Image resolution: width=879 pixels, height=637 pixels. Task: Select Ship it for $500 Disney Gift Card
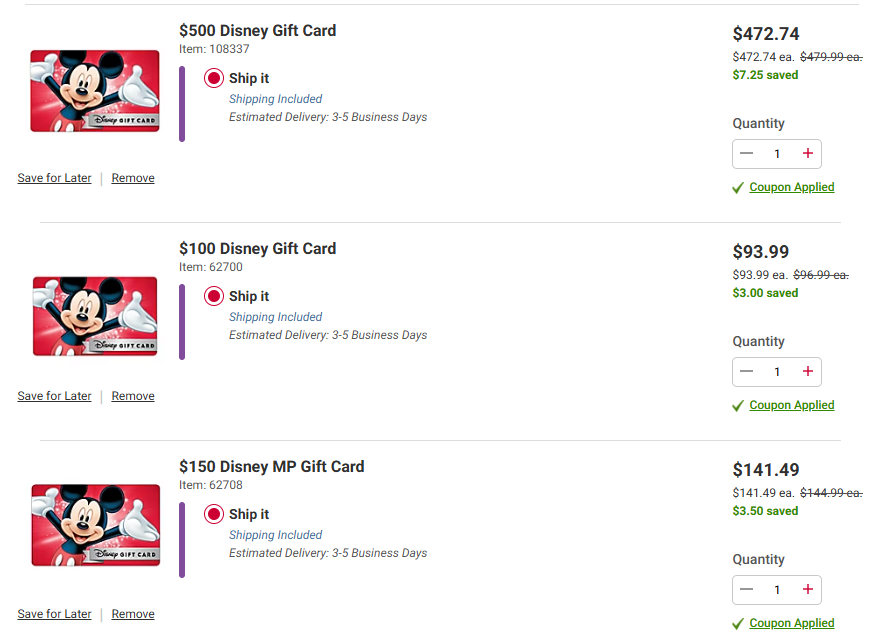coord(214,78)
